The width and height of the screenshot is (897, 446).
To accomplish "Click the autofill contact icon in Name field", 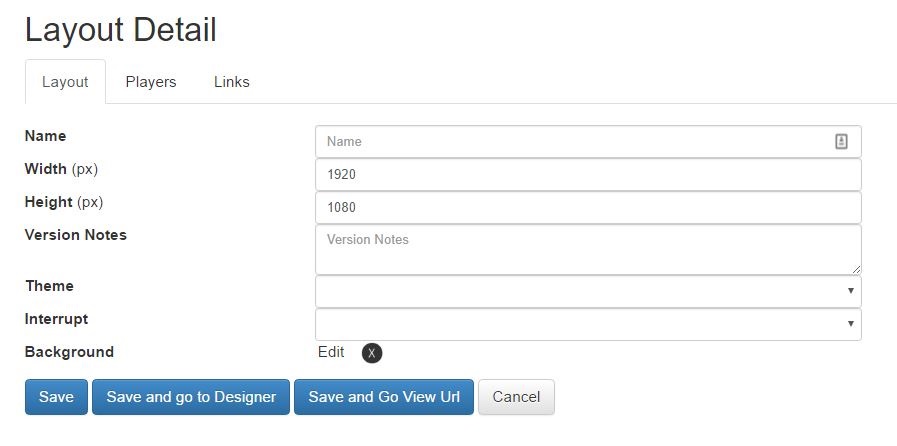I will 841,141.
